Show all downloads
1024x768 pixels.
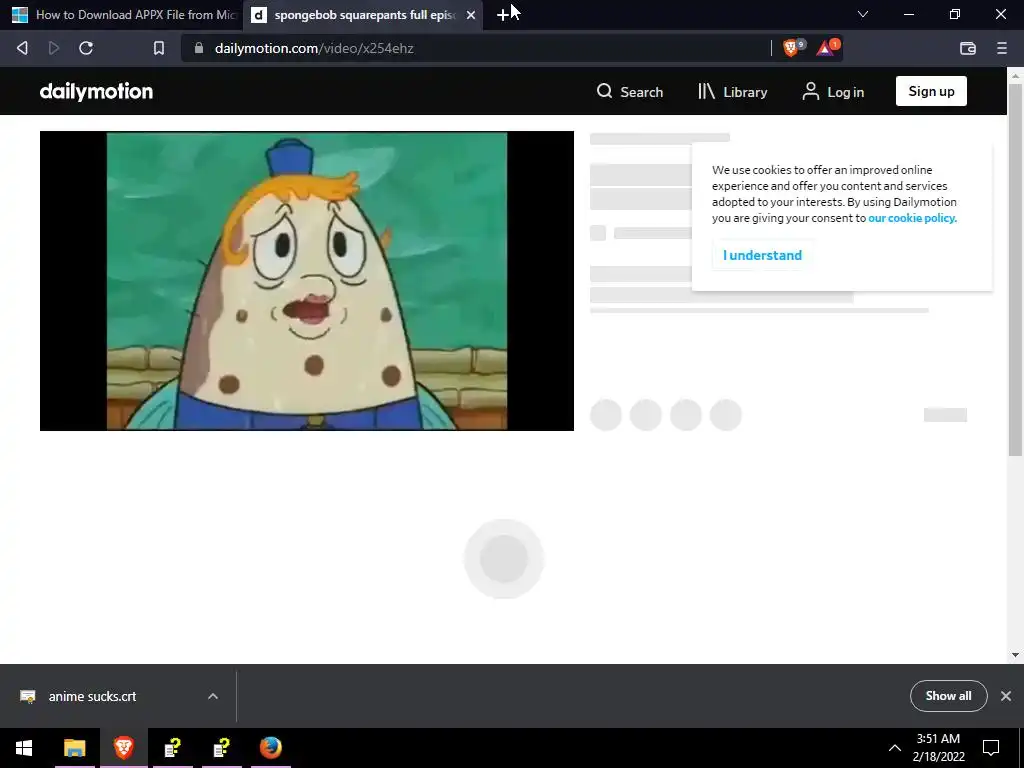pos(948,696)
